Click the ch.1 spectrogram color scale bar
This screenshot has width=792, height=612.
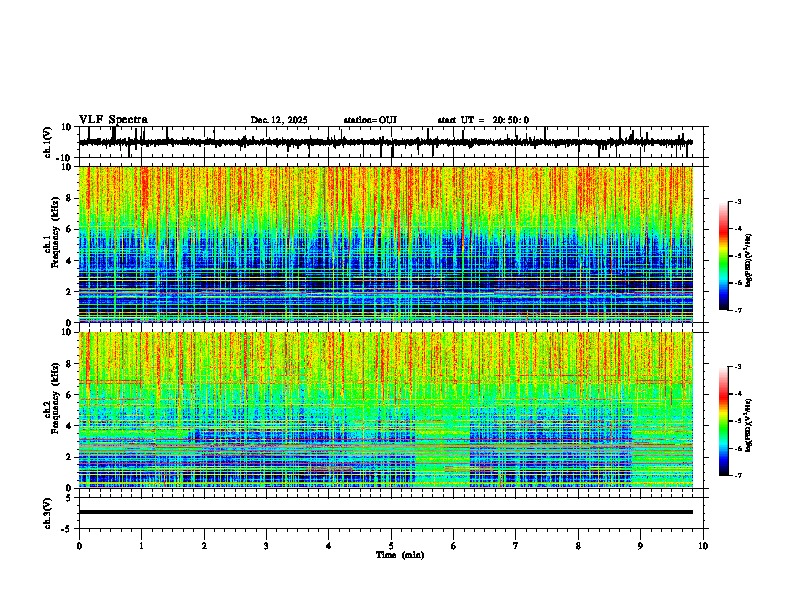point(724,256)
